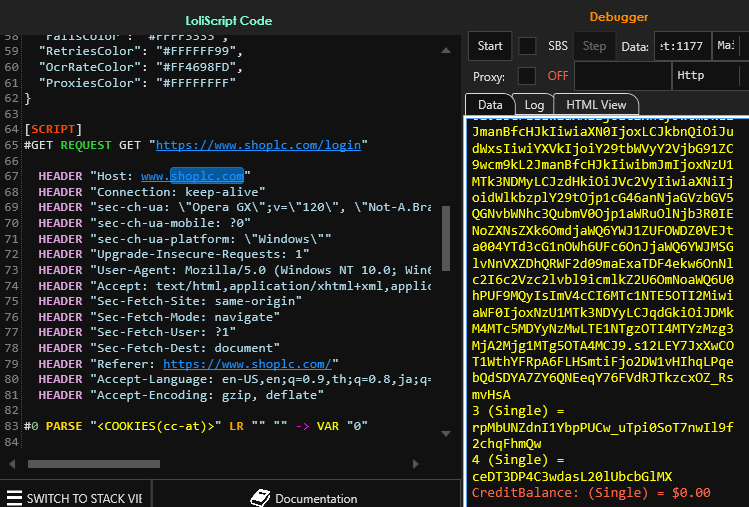Start the debugger with the Start button
The height and width of the screenshot is (507, 749).
pos(490,46)
